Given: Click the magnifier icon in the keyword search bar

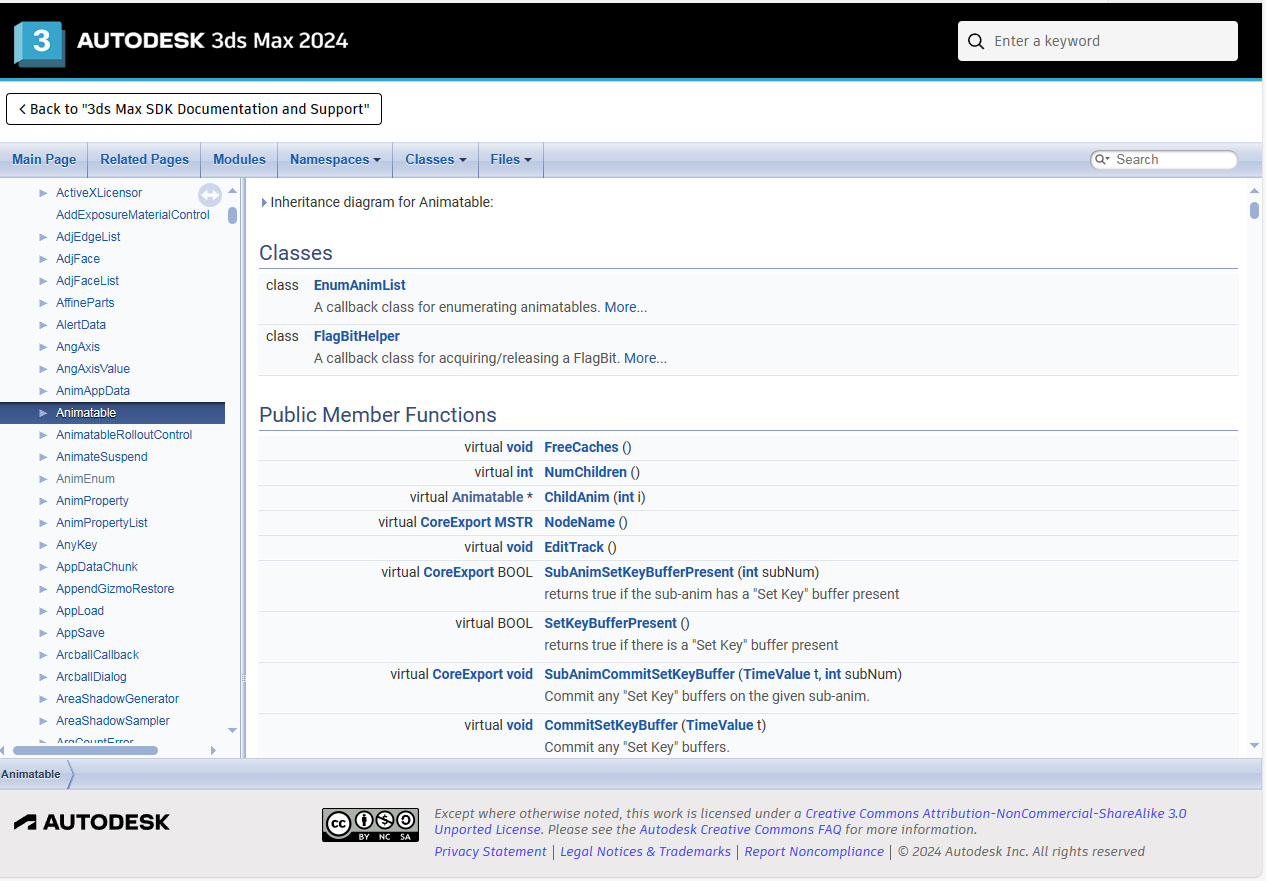Looking at the screenshot, I should [x=976, y=41].
